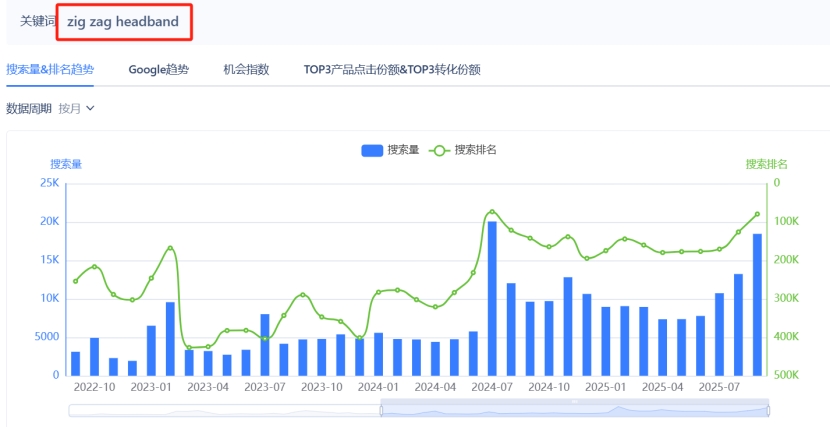Toggle the blue 搜索量 legend icon
Image resolution: width=830 pixels, height=427 pixels.
(372, 150)
